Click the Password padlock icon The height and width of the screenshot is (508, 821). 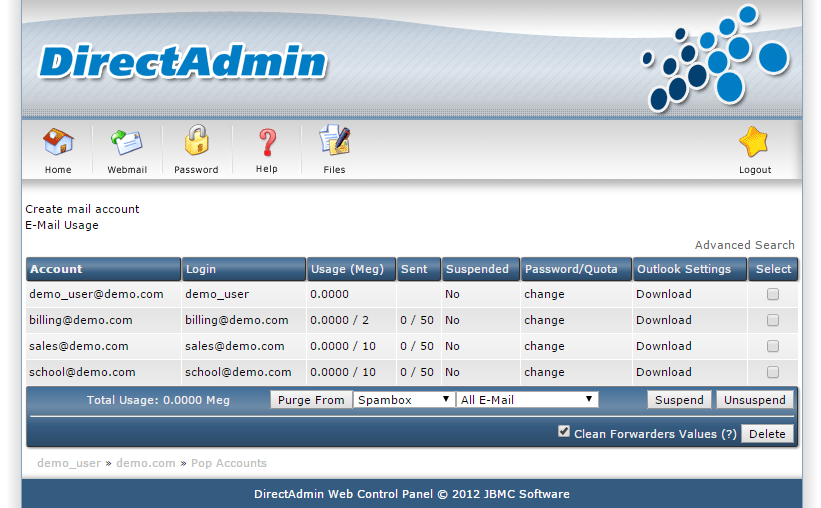[196, 140]
